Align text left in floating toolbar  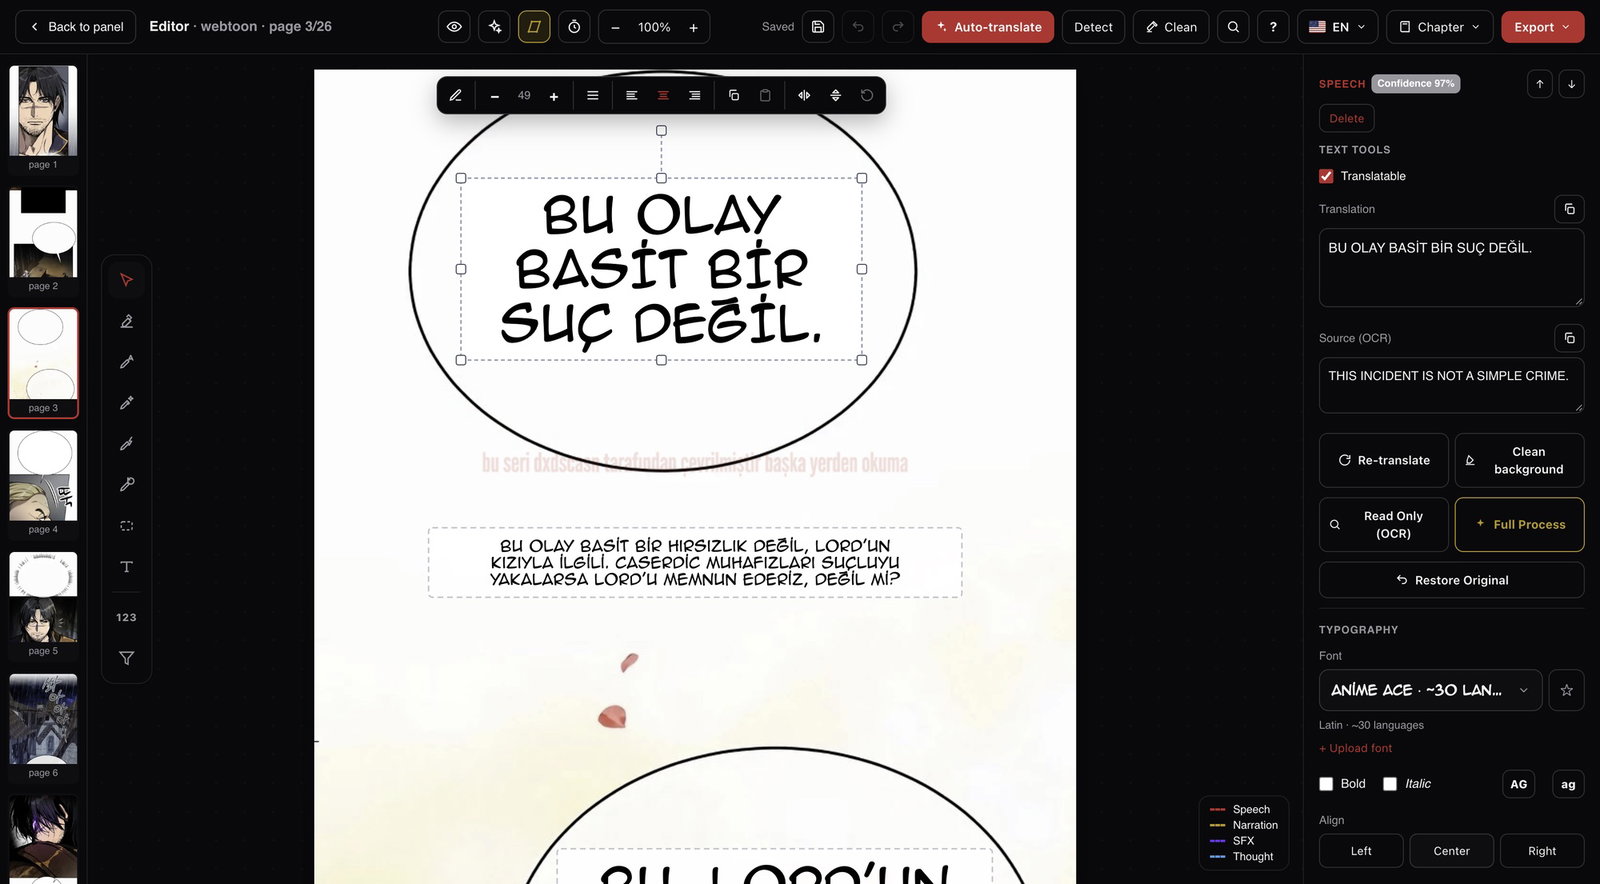(x=632, y=96)
